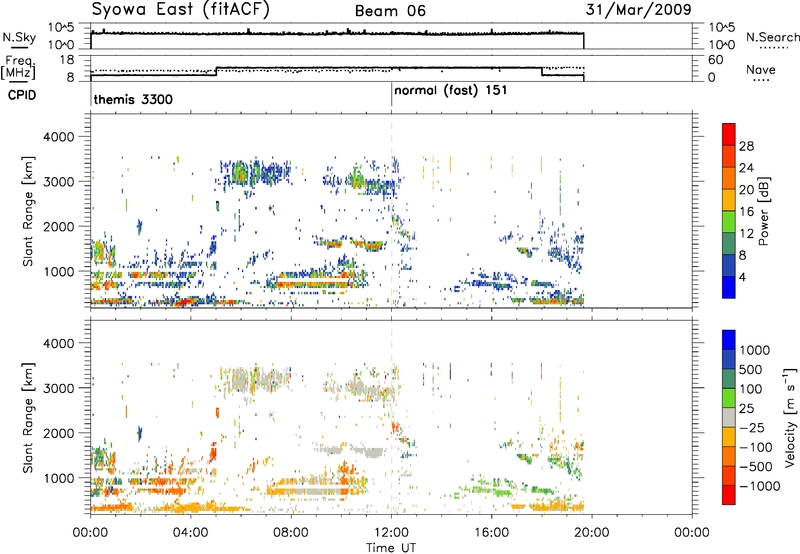Viewport: 800px width, 554px height.
Task: Select the CPID row label
Action: pyautogui.click(x=22, y=95)
